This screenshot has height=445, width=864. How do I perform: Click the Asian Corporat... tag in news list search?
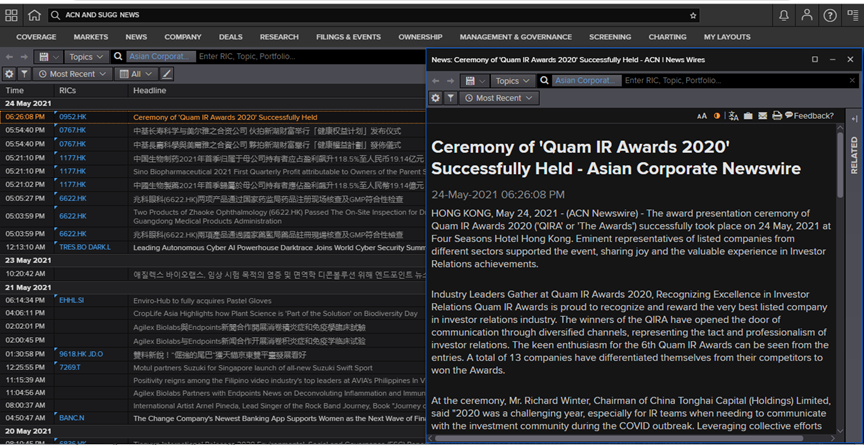tap(161, 56)
